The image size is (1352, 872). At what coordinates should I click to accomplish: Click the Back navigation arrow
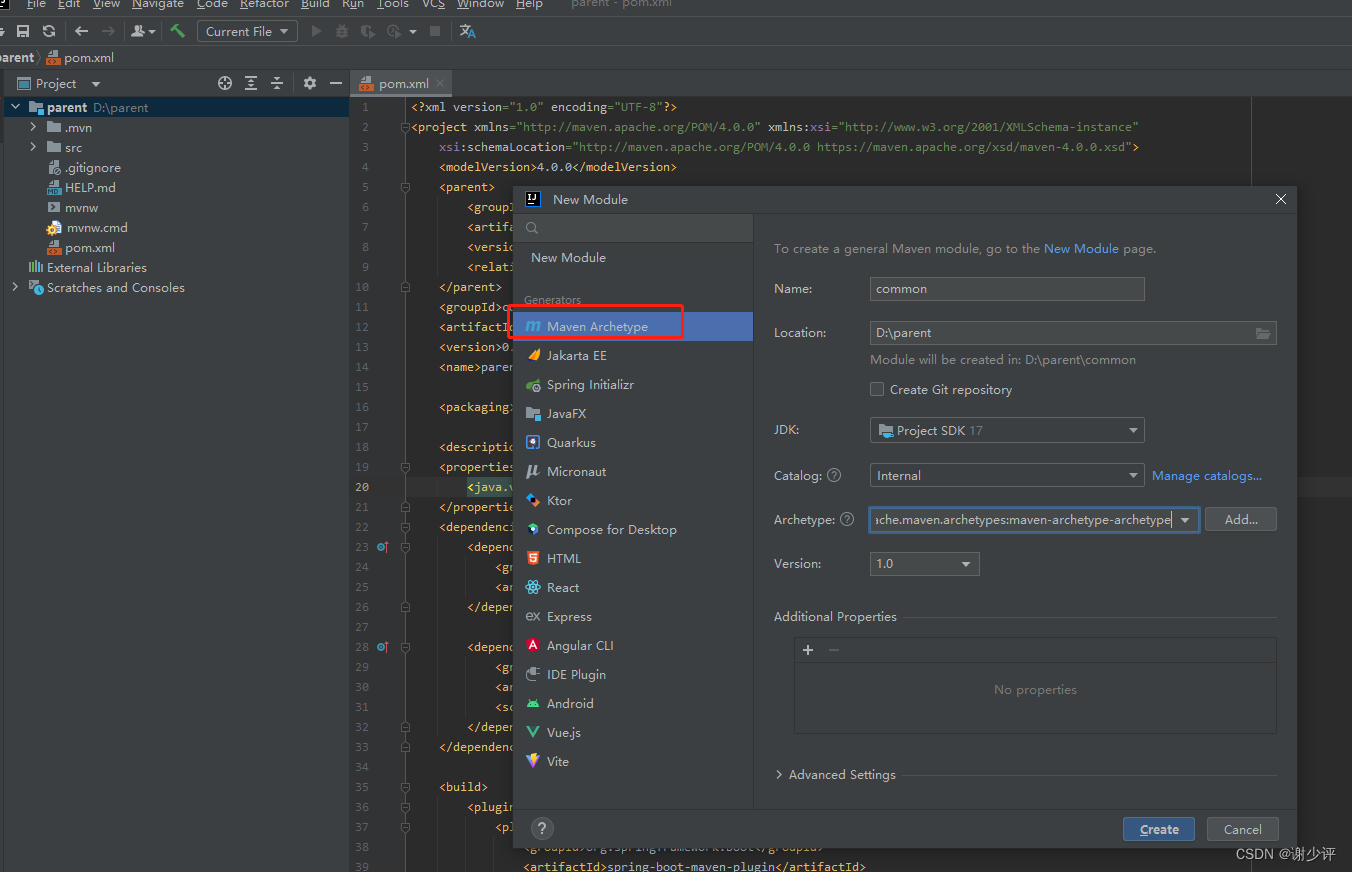click(82, 32)
